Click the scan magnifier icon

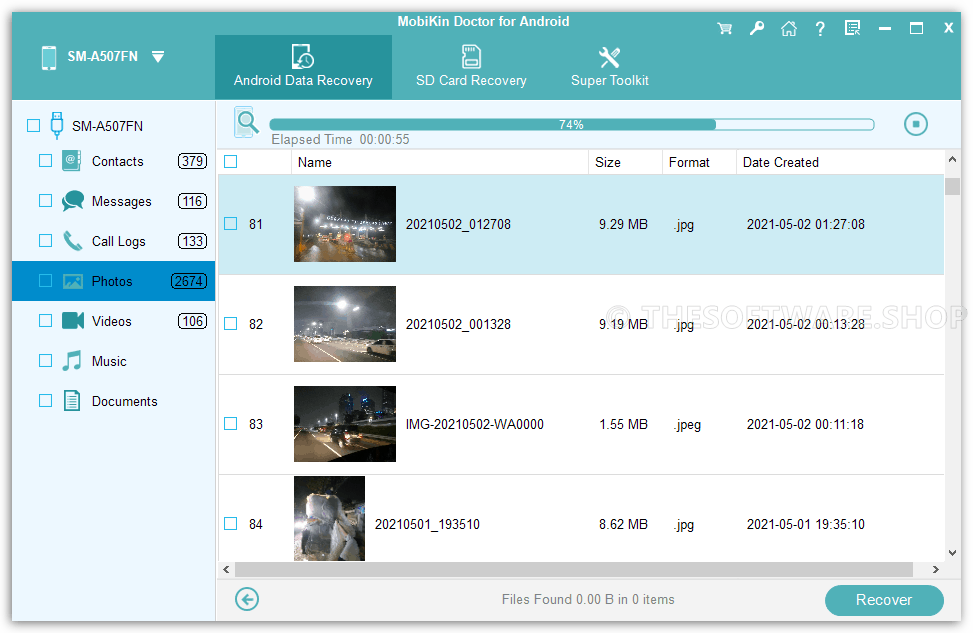pos(246,122)
